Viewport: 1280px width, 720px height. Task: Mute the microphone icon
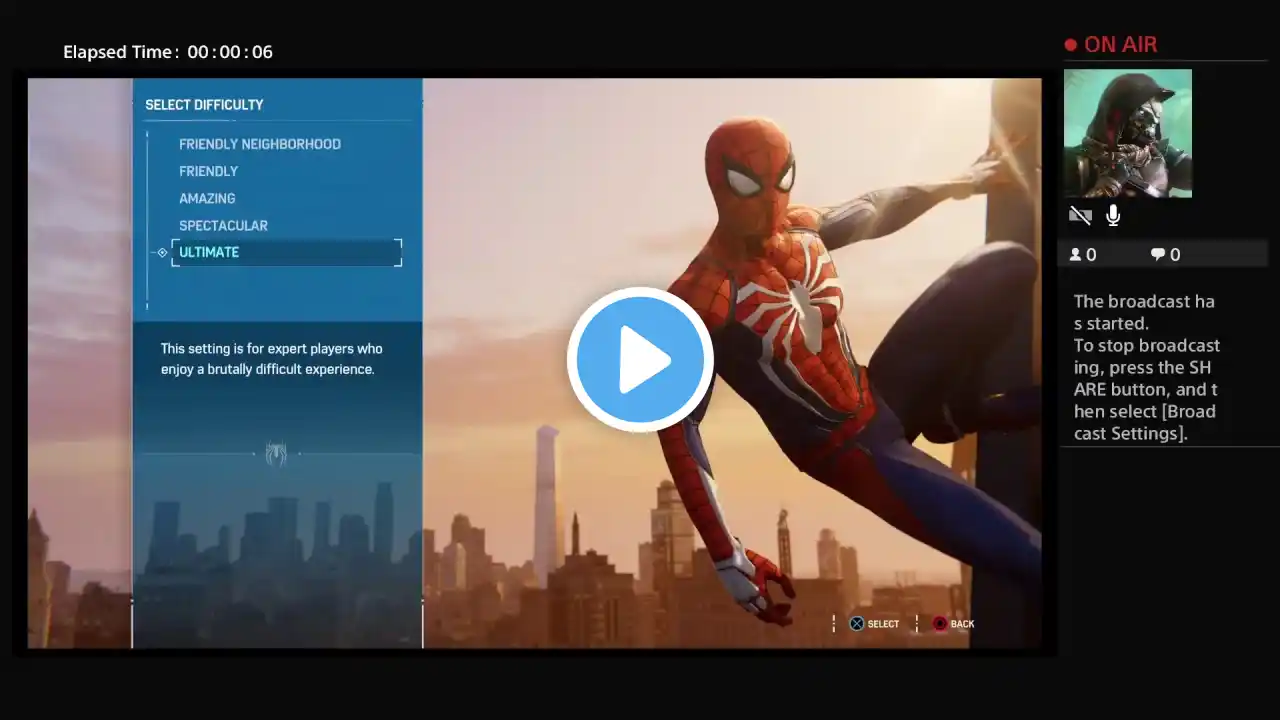tap(1113, 215)
